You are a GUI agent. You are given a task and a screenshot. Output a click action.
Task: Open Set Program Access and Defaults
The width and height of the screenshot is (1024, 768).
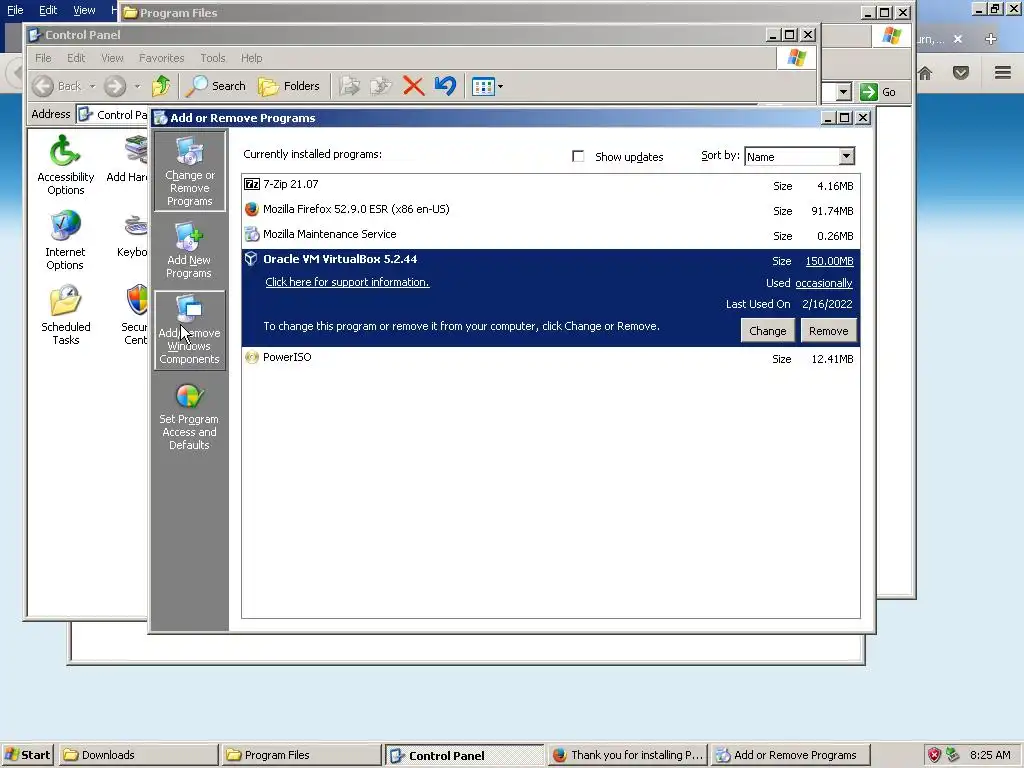(189, 415)
